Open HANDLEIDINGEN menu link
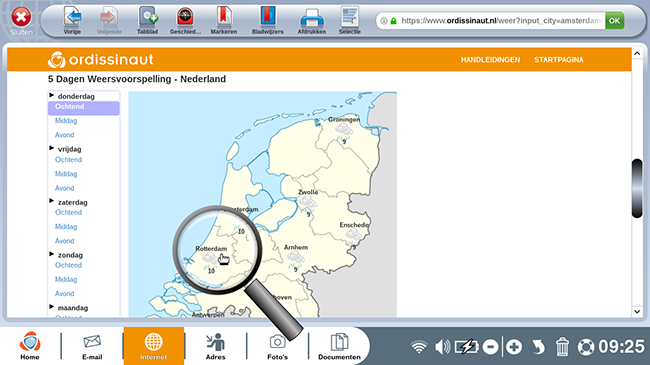This screenshot has height=365, width=650. coord(490,60)
